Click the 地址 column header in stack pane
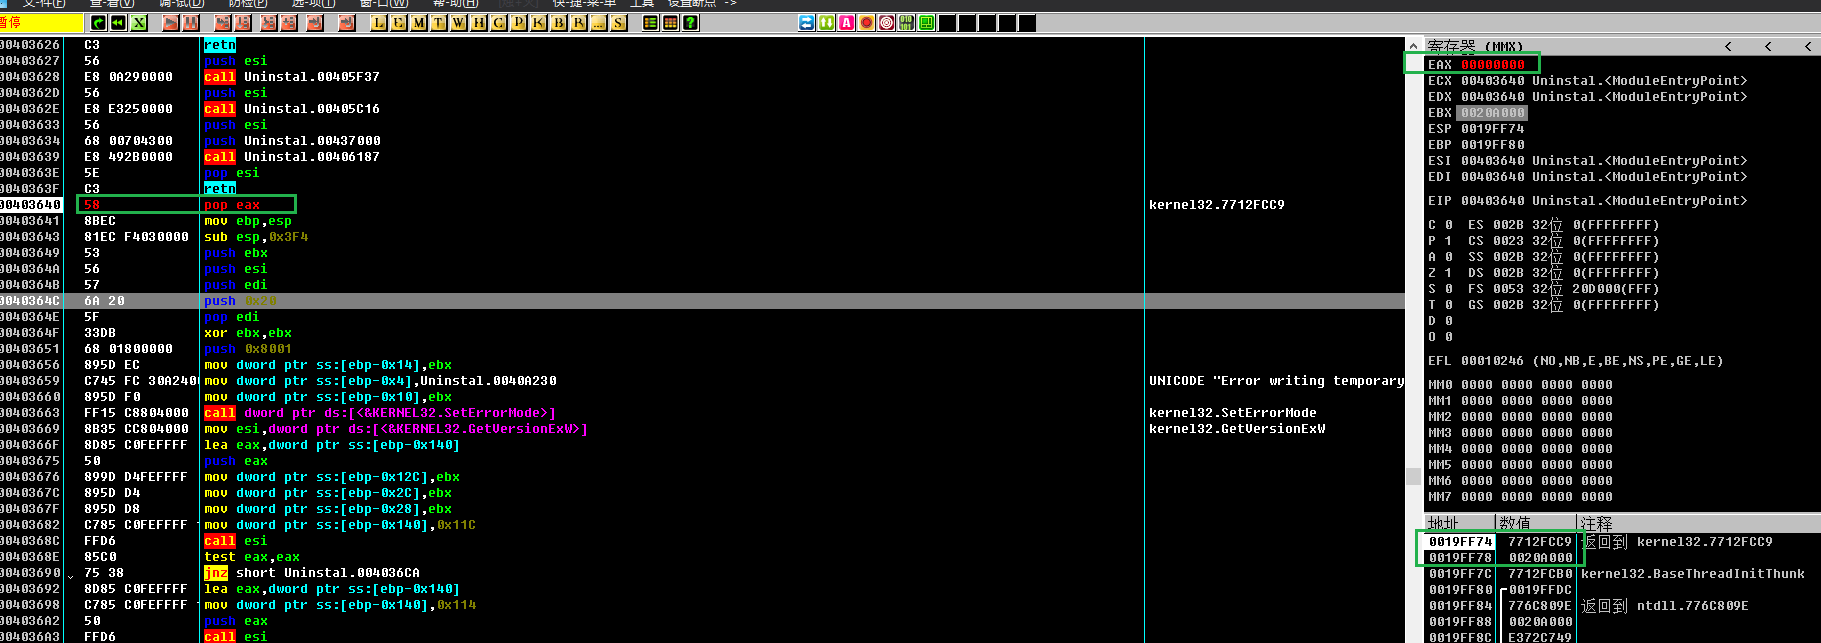This screenshot has height=643, width=1821. 1459,523
